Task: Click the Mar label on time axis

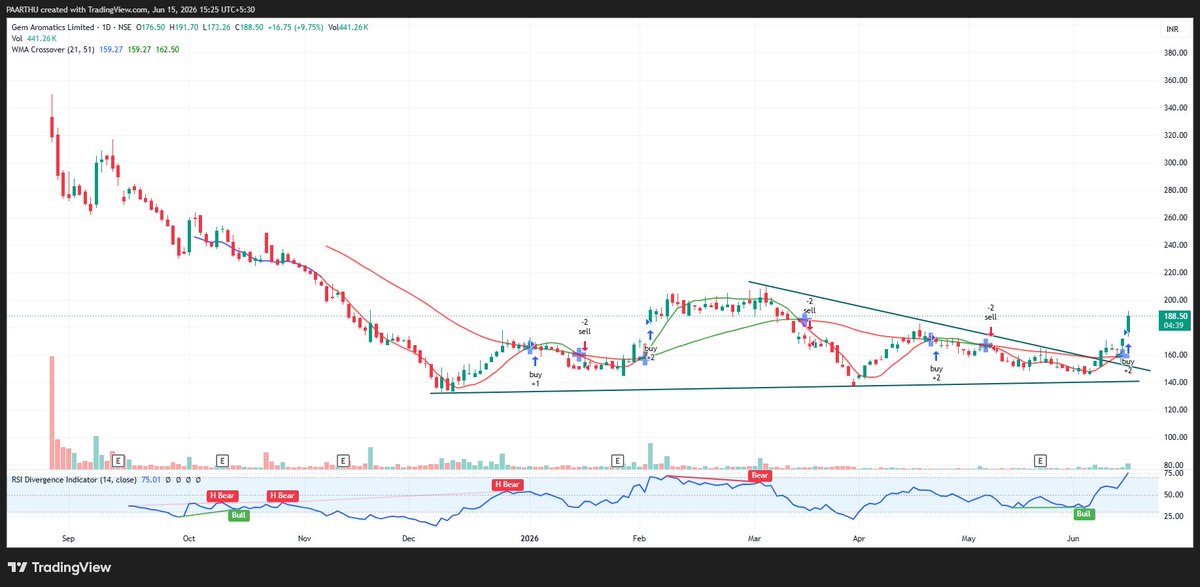Action: (755, 537)
